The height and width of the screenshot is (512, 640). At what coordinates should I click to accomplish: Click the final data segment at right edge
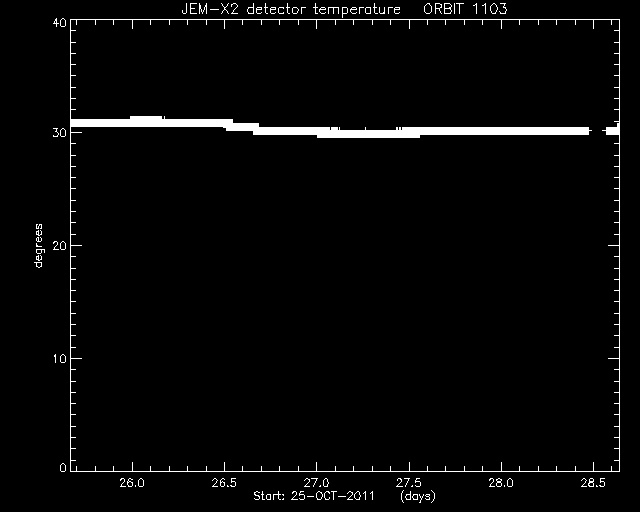point(613,130)
